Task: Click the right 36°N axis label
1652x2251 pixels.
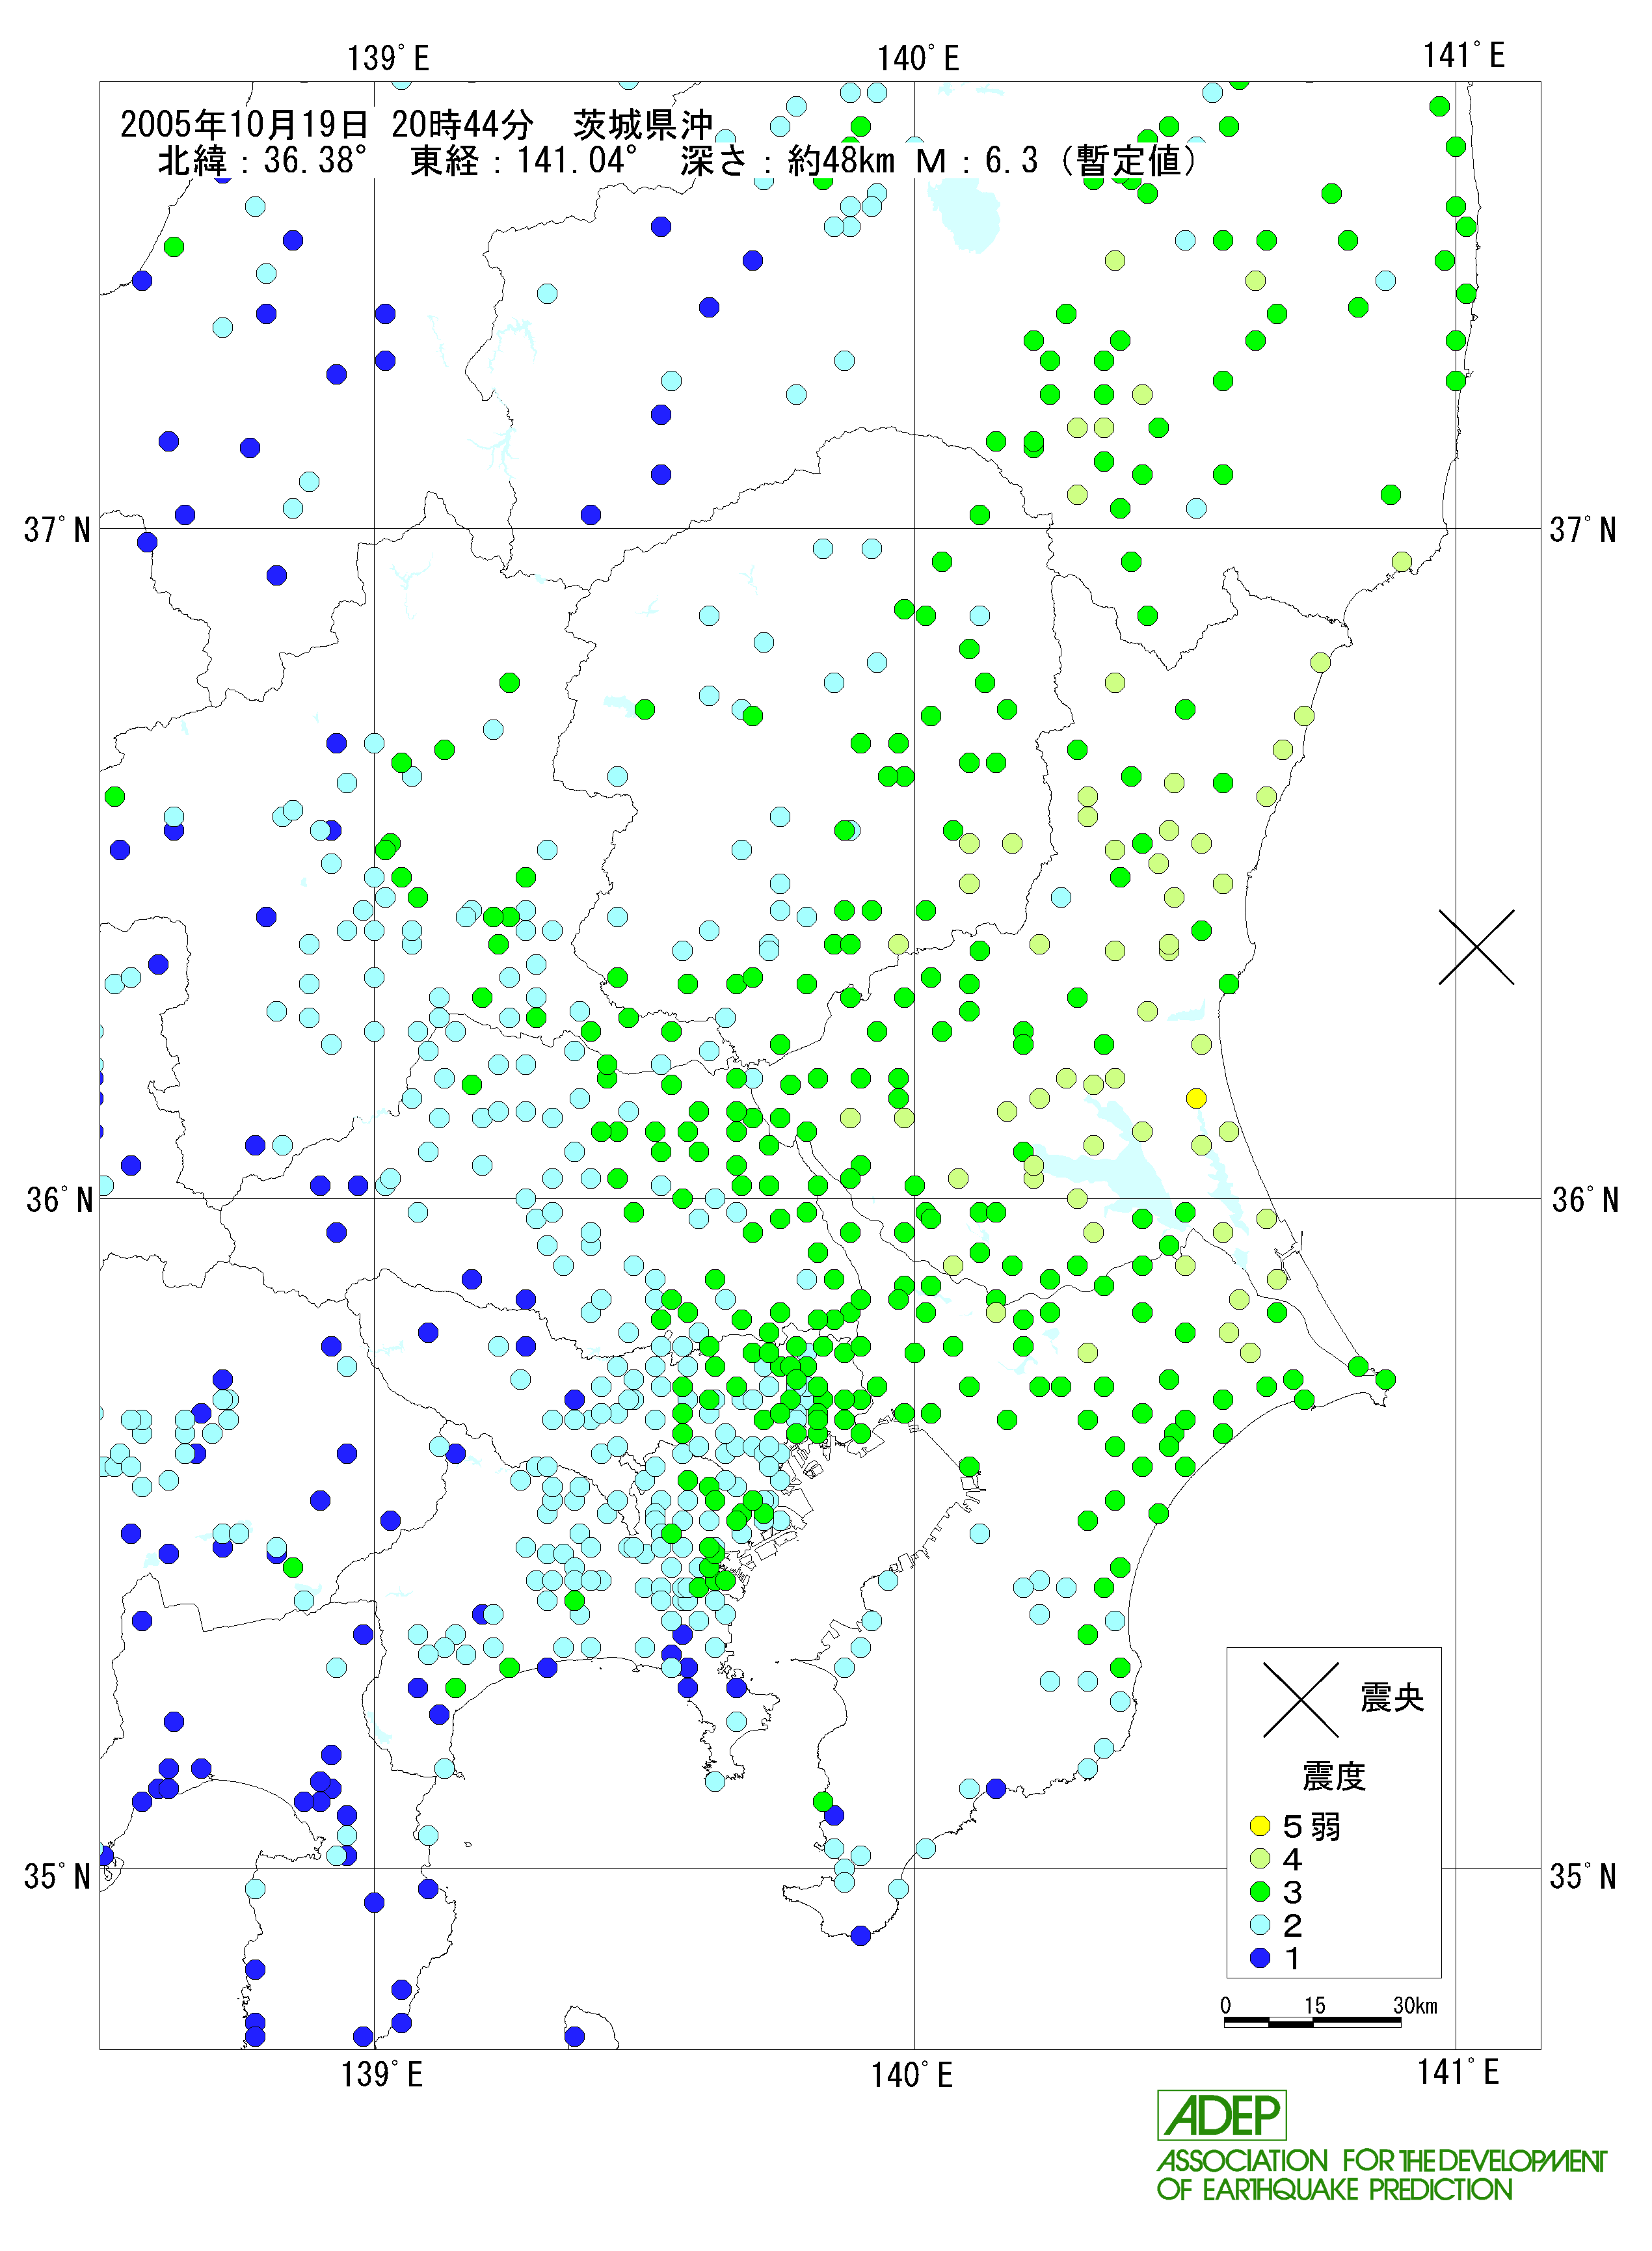Action: [1585, 1200]
